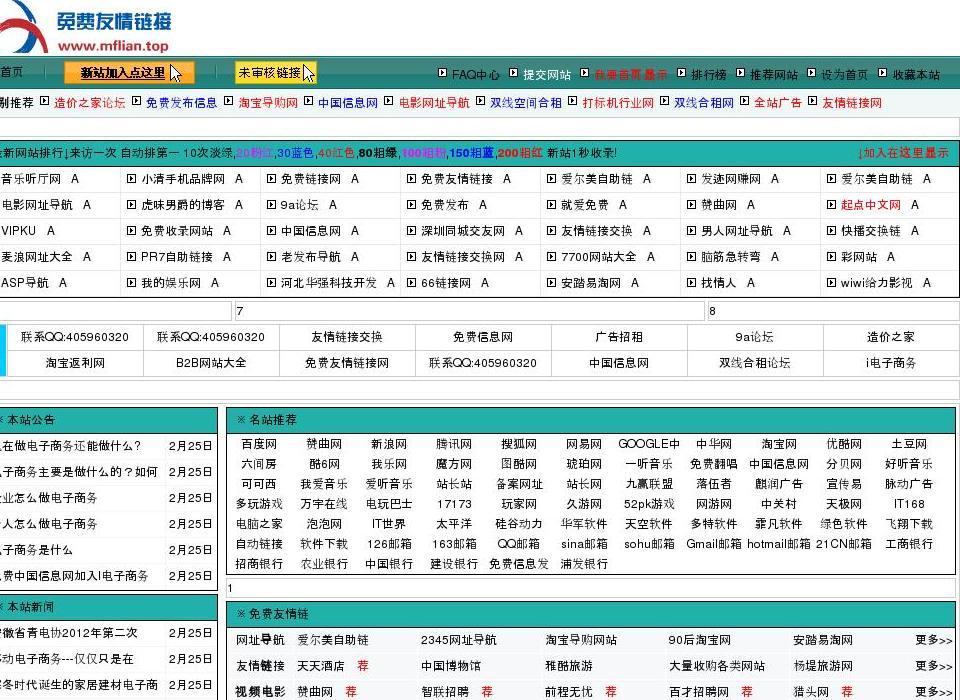Viewport: 960px width, 700px height.
Task: Open the 猎头网 link
Action: pyautogui.click(x=811, y=692)
